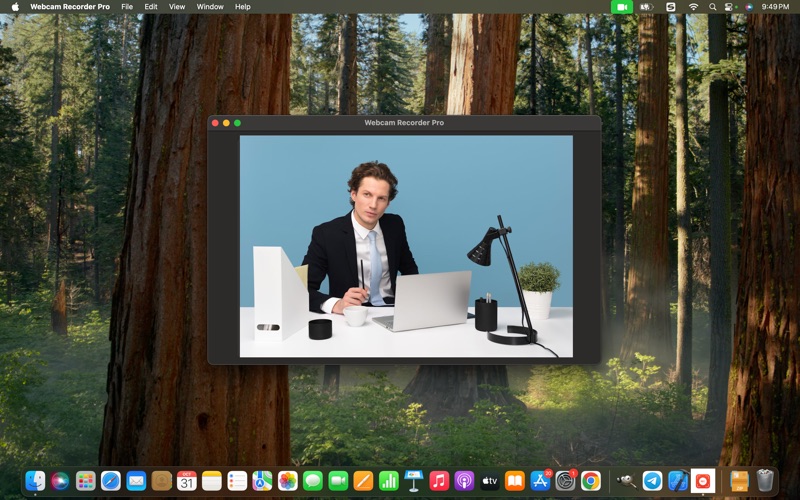The image size is (800, 500).
Task: Launch Telegram from the dock
Action: (652, 480)
